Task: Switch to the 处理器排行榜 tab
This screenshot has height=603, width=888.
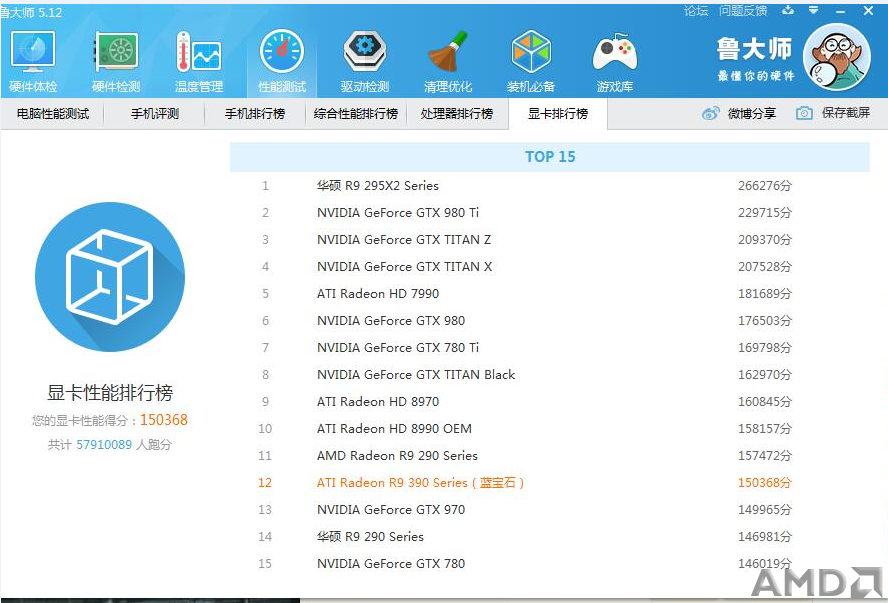Action: tap(456, 114)
